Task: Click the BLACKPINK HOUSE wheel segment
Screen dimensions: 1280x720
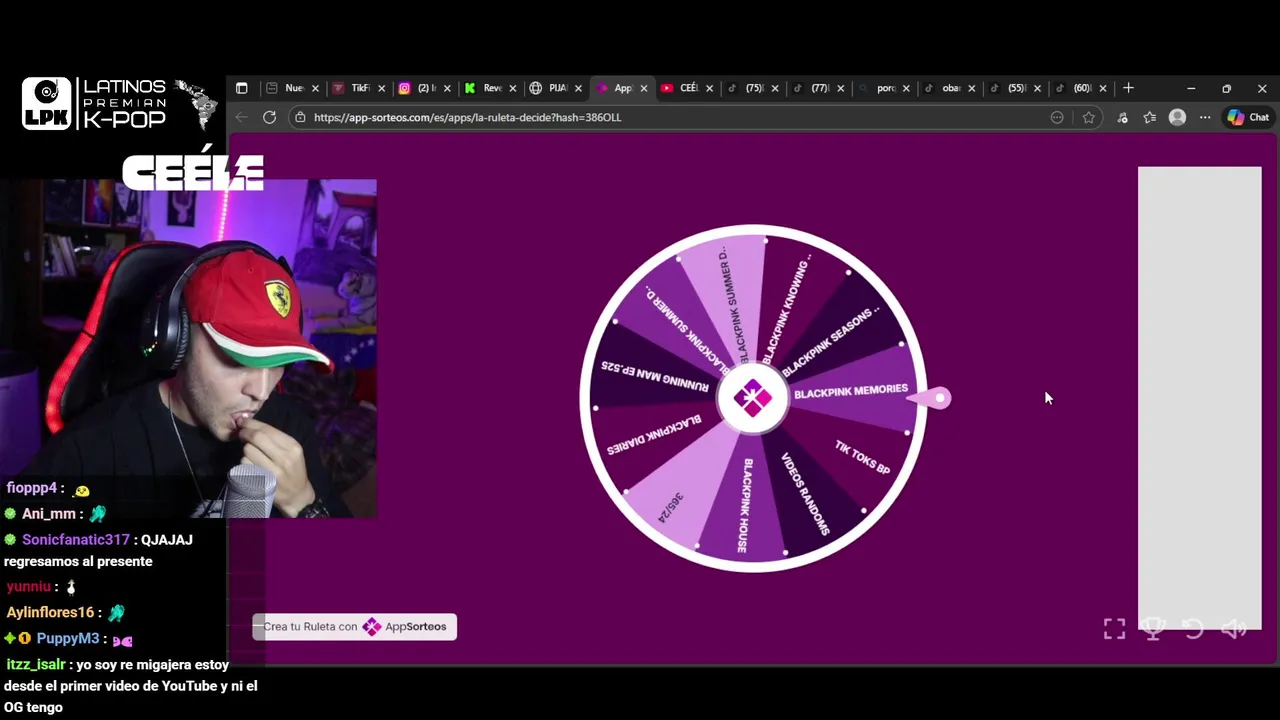Action: click(x=744, y=505)
